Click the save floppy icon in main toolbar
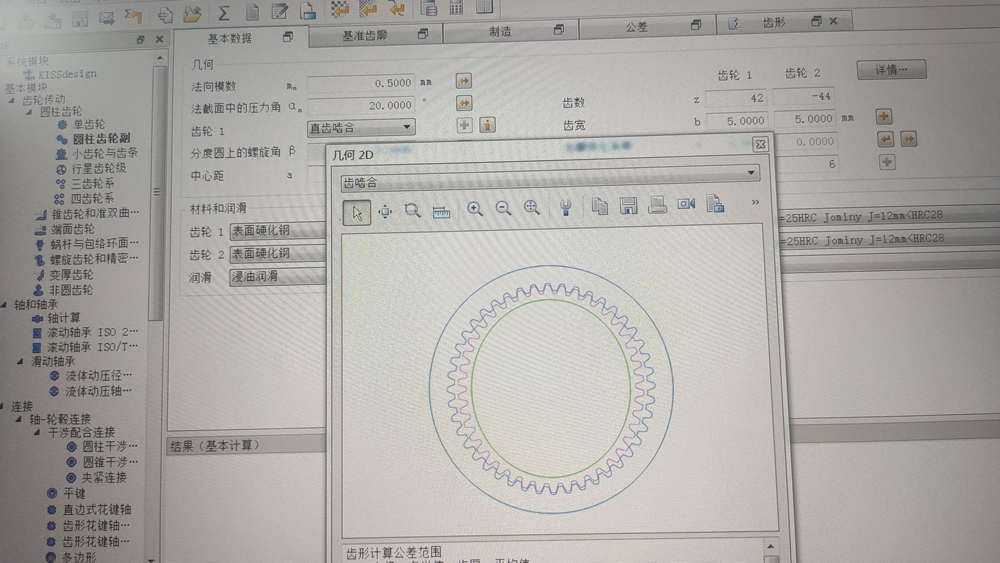Screen dimensions: 1000x563 (x=80, y=20)
